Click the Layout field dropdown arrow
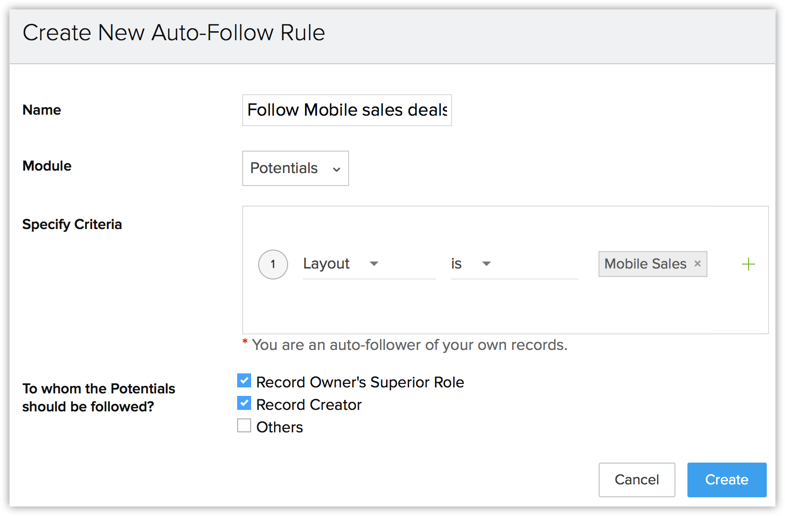The image size is (785, 516). coord(374,264)
